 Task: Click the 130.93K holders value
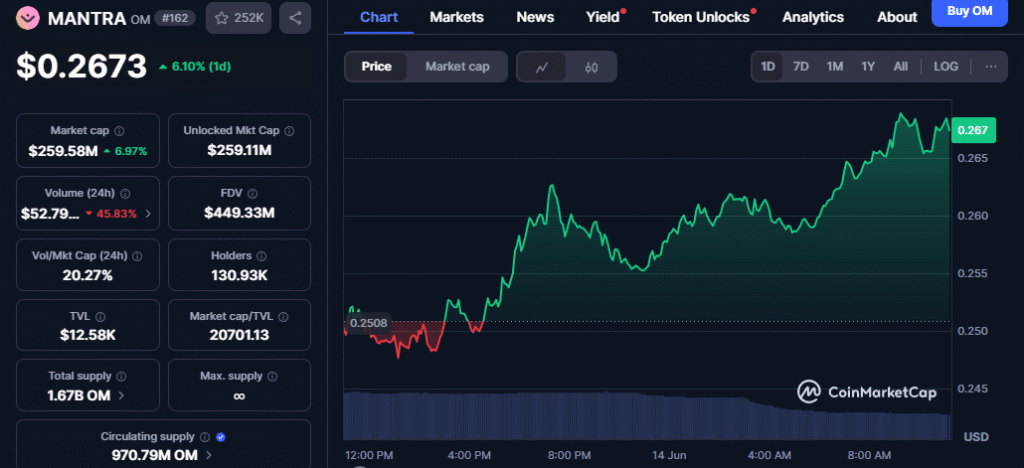pyautogui.click(x=240, y=275)
